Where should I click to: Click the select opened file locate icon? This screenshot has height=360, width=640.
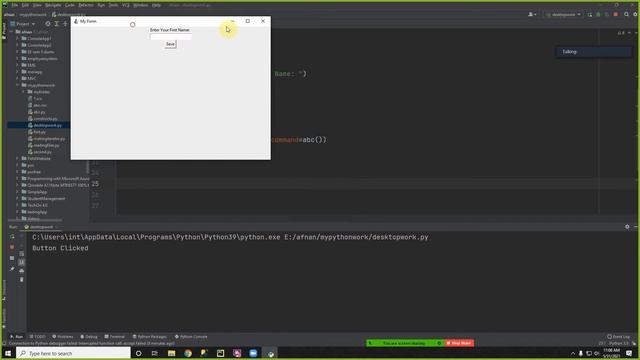[x=48, y=24]
